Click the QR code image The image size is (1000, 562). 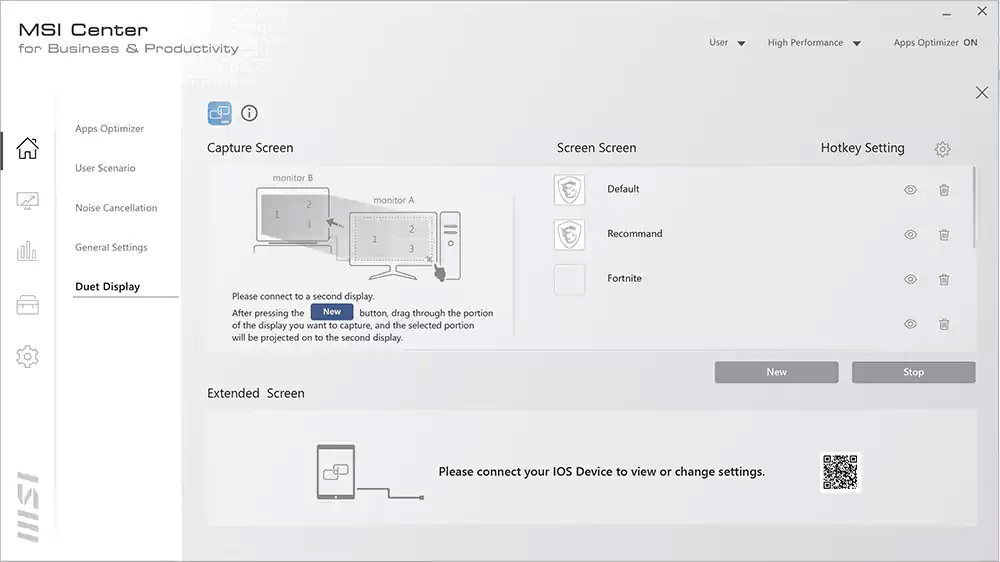[x=840, y=472]
